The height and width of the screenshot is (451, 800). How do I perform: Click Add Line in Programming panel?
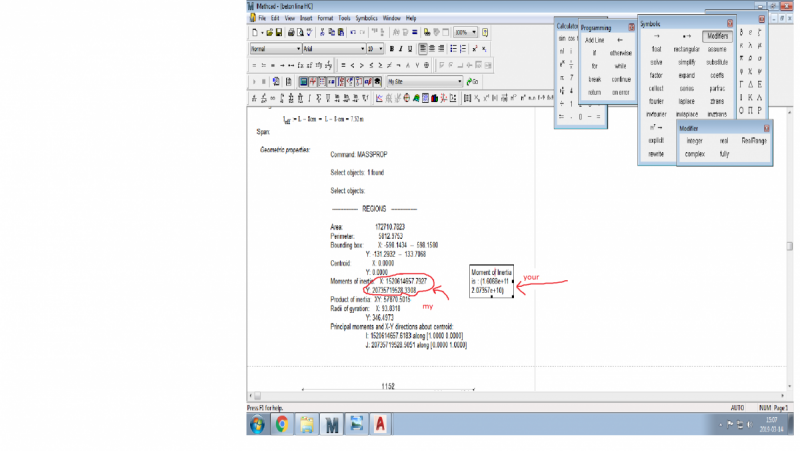[x=594, y=40]
